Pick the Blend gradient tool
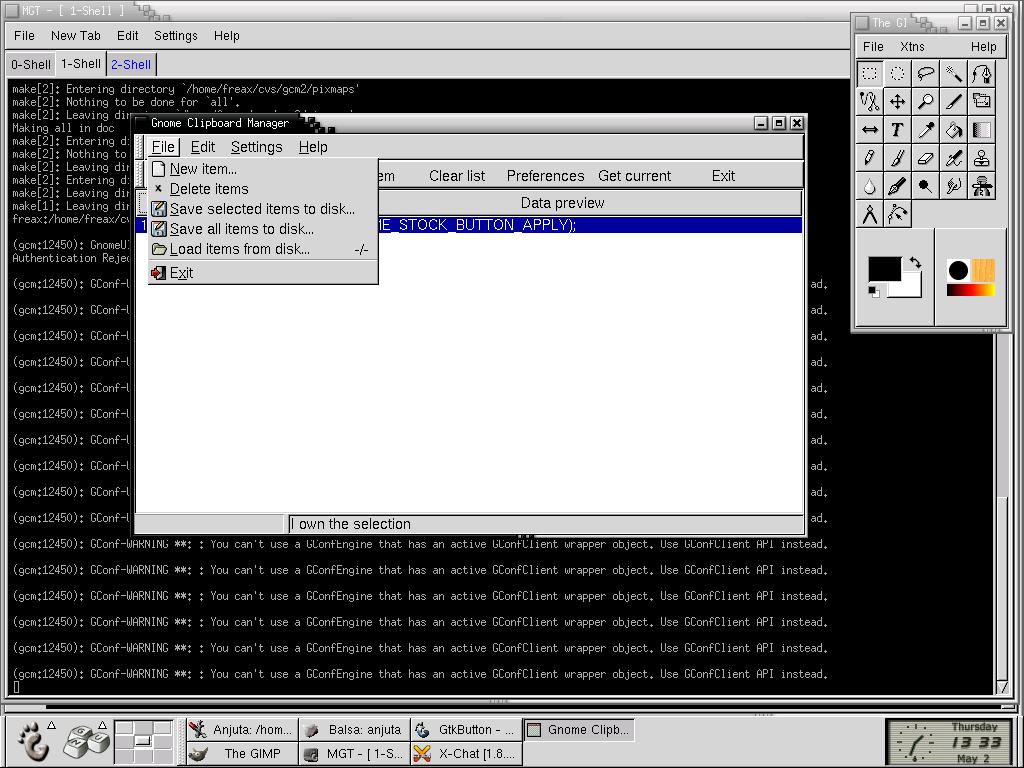The image size is (1024, 768). pos(982,129)
